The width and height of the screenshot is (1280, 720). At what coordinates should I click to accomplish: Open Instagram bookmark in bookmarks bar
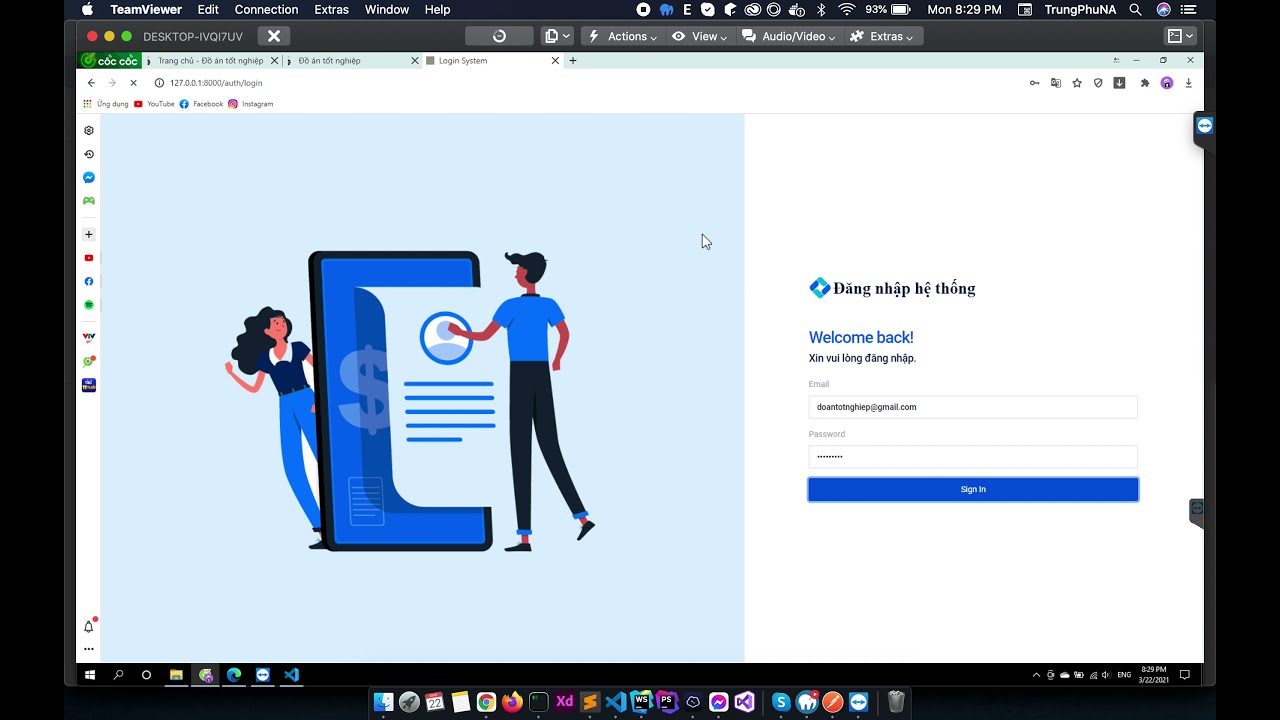250,104
